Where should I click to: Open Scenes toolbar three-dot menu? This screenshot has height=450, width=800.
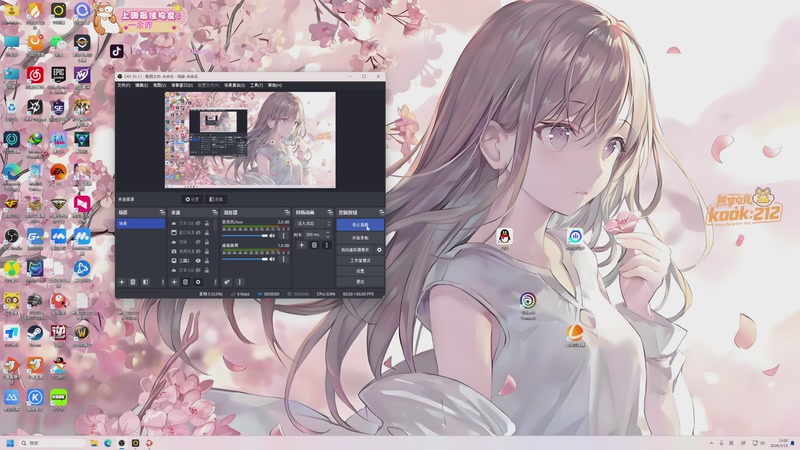coord(163,282)
